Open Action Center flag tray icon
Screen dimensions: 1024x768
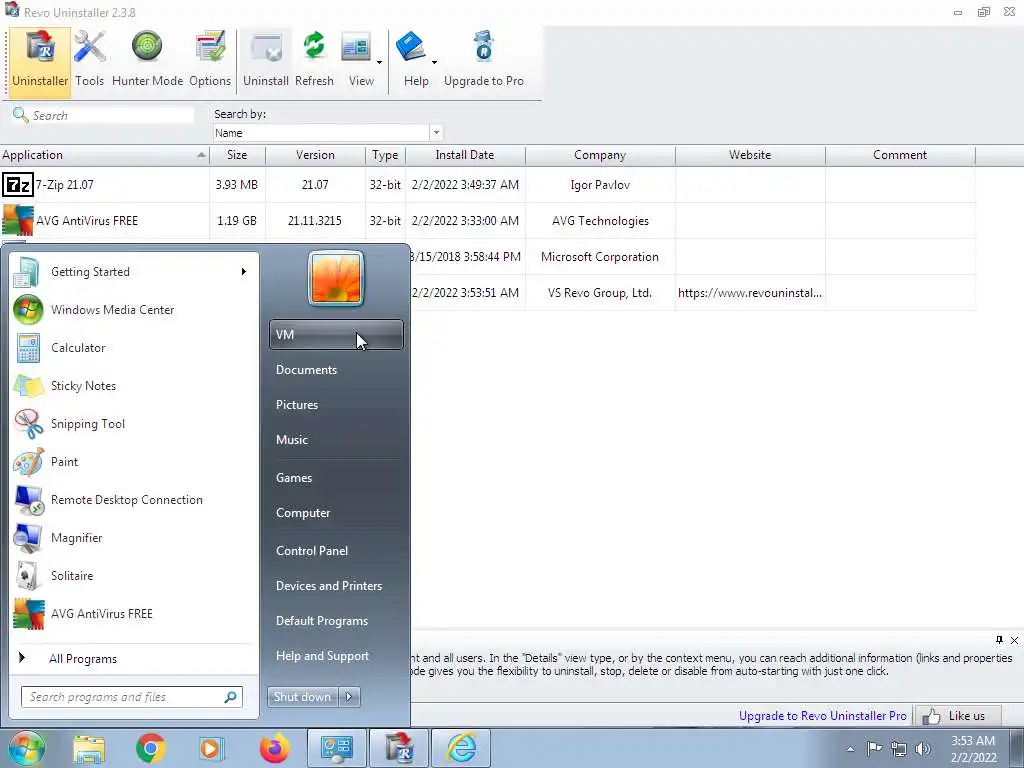pos(874,748)
